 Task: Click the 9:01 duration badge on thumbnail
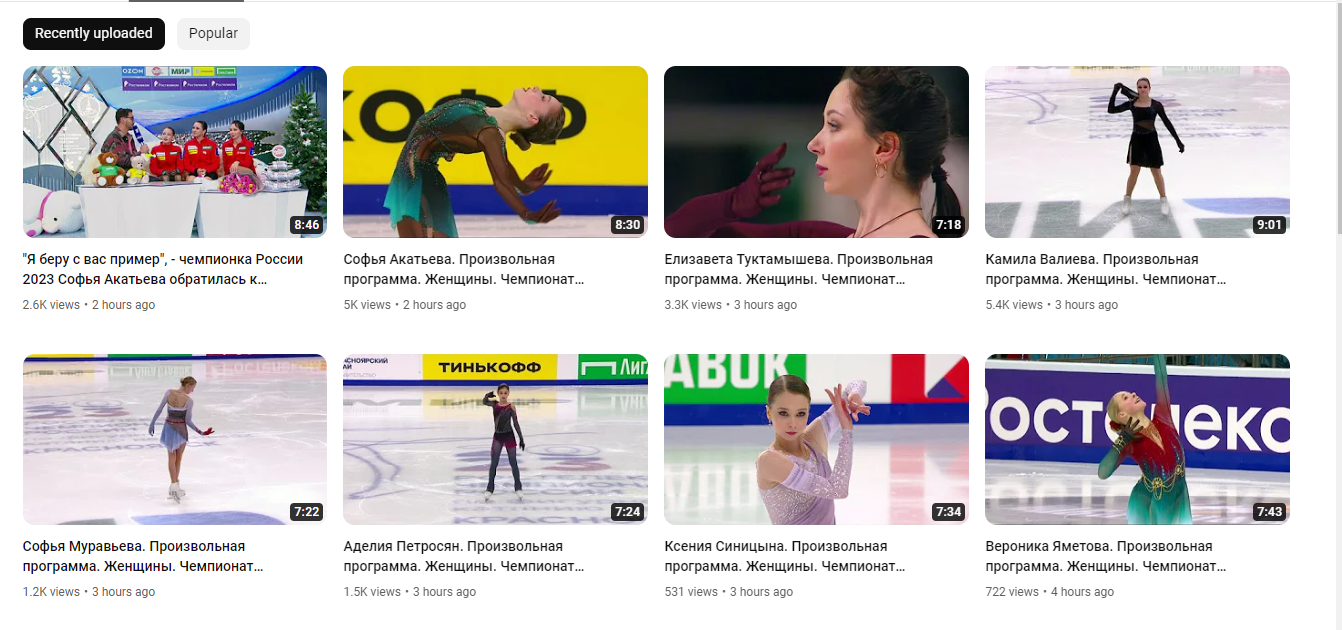[x=1269, y=225]
